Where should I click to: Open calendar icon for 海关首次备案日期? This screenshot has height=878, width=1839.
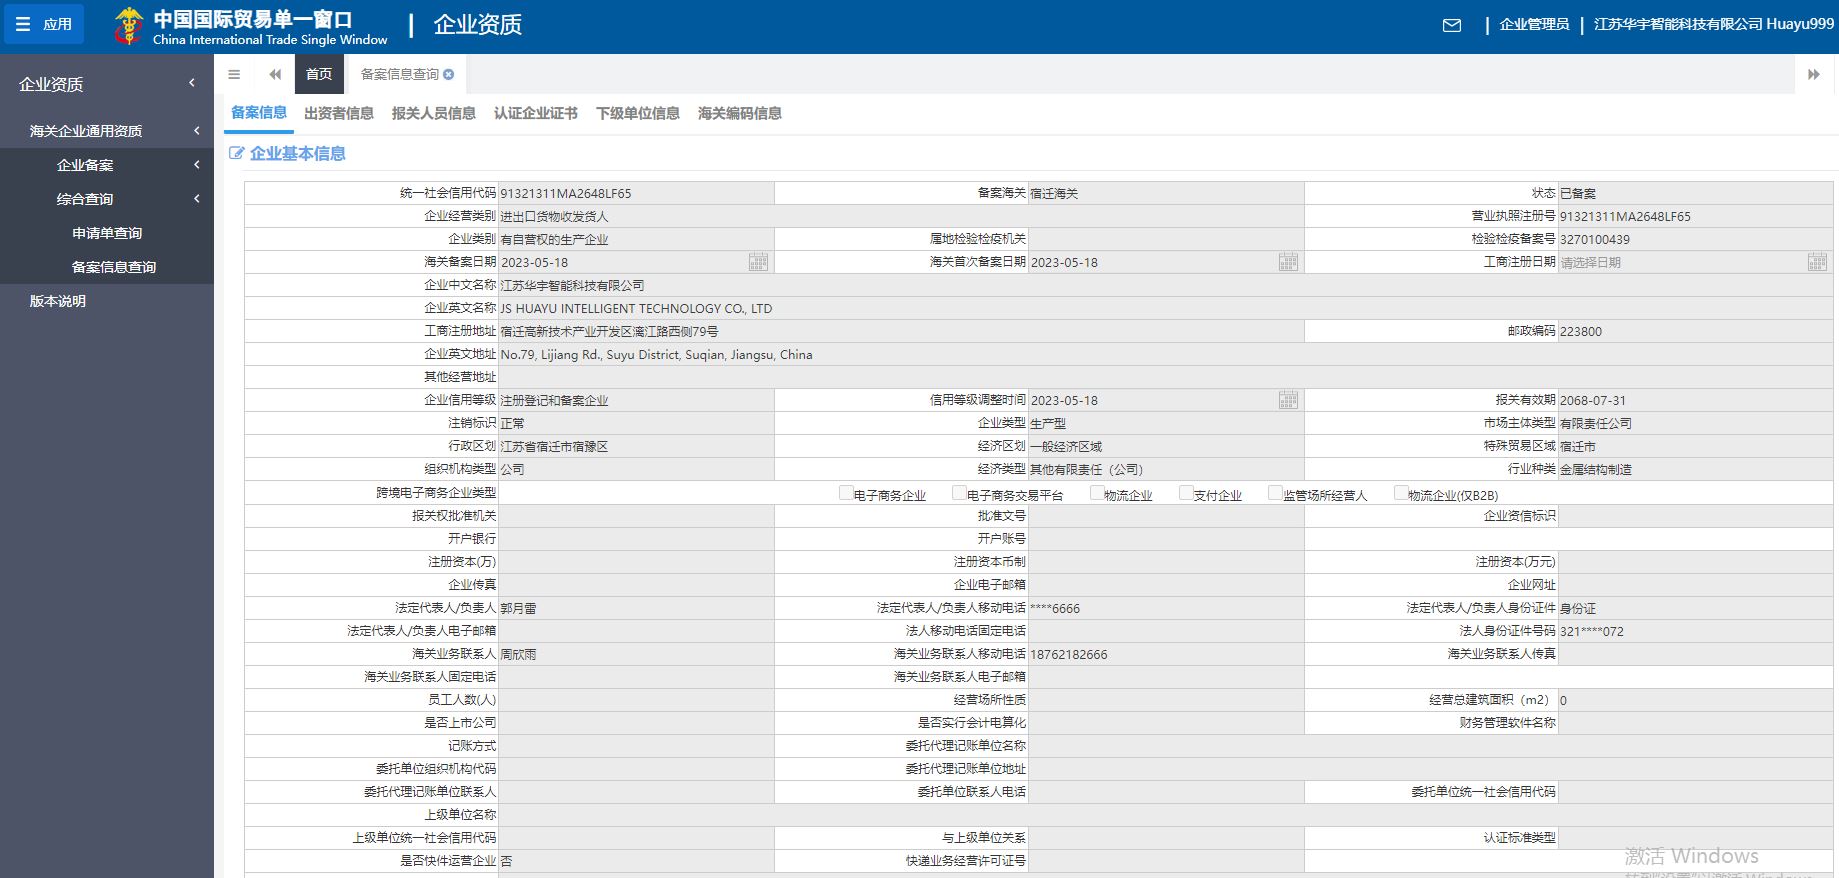(x=1289, y=262)
